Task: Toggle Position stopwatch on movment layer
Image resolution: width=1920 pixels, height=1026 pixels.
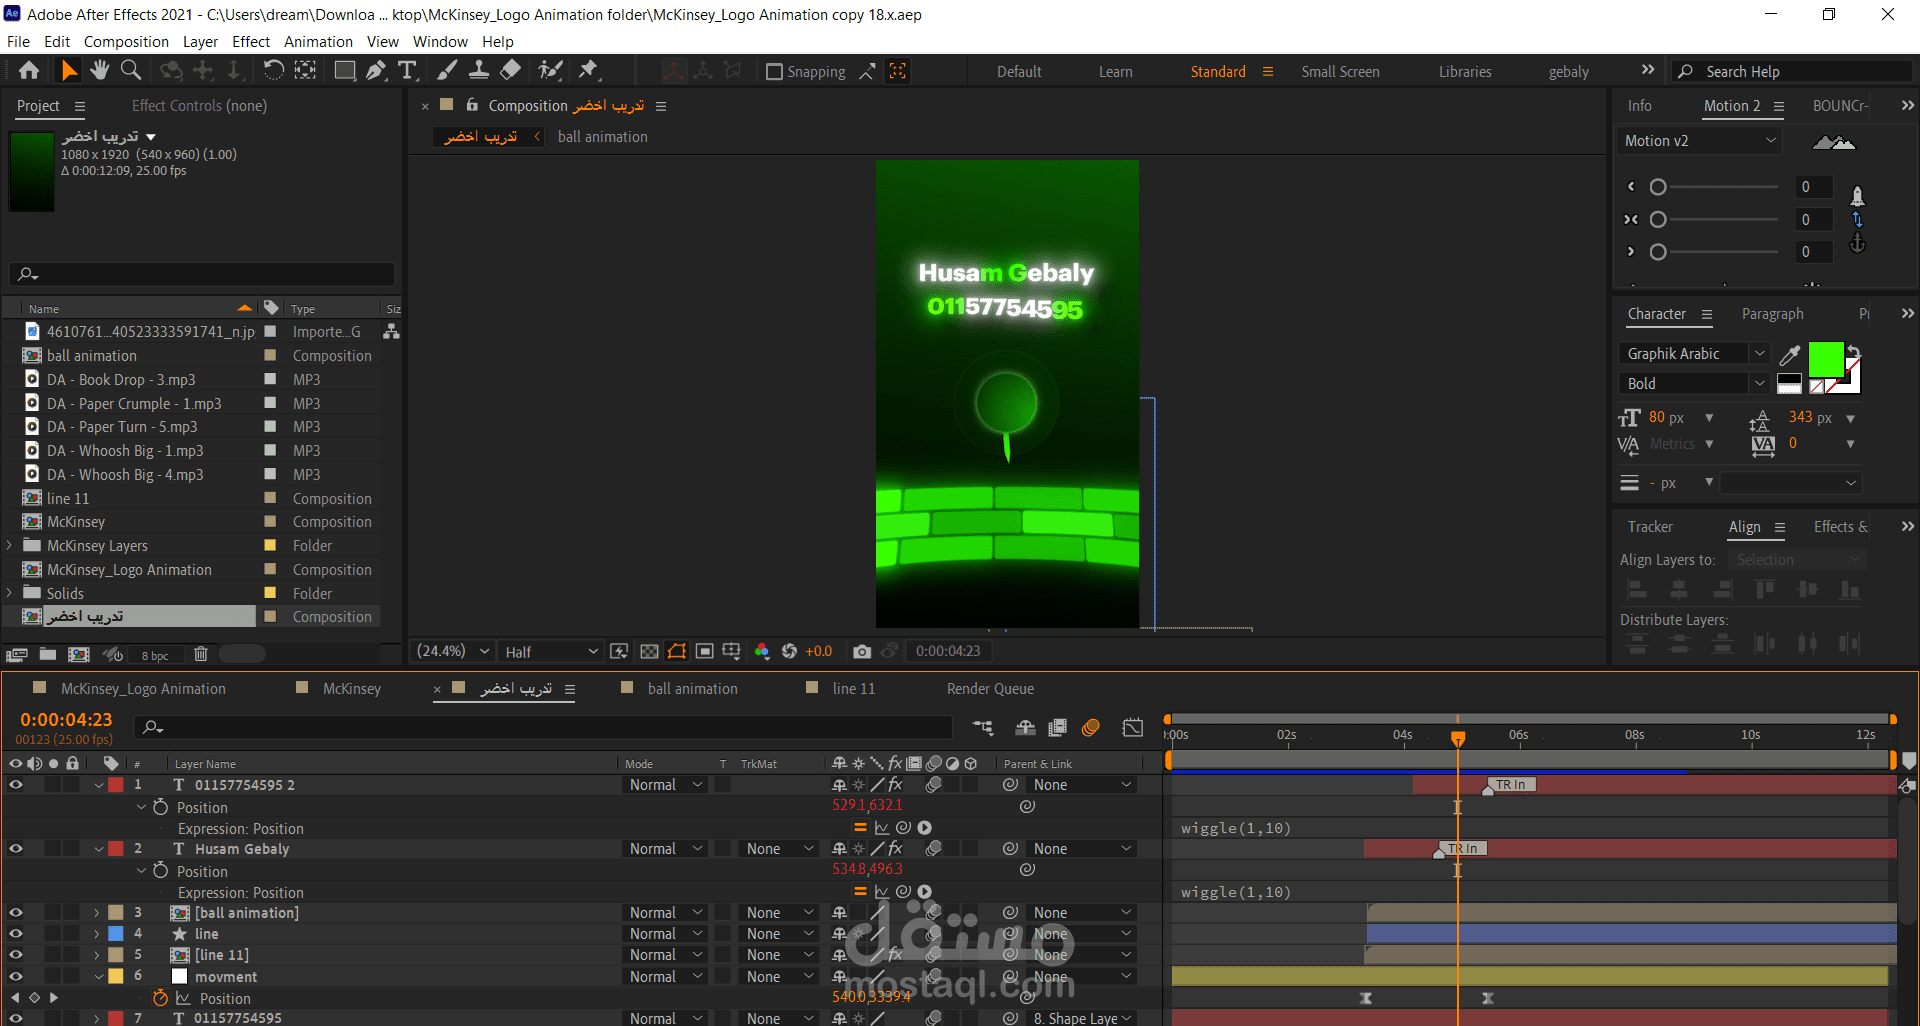Action: point(160,998)
